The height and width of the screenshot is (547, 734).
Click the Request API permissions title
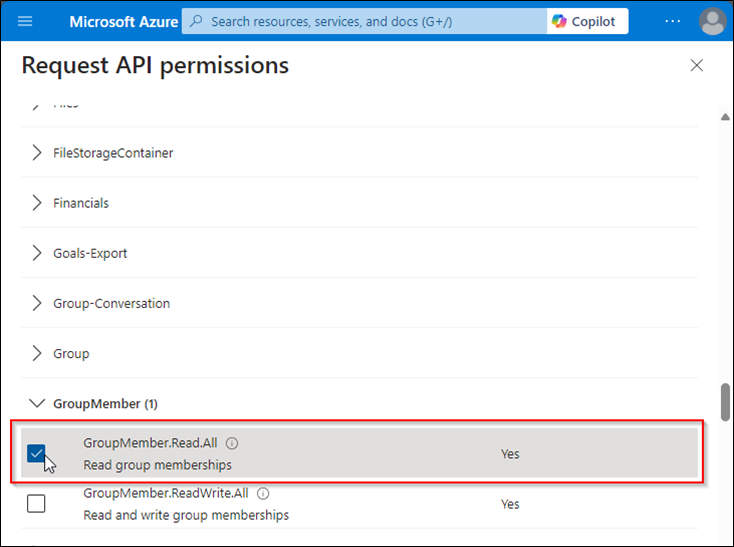(155, 65)
